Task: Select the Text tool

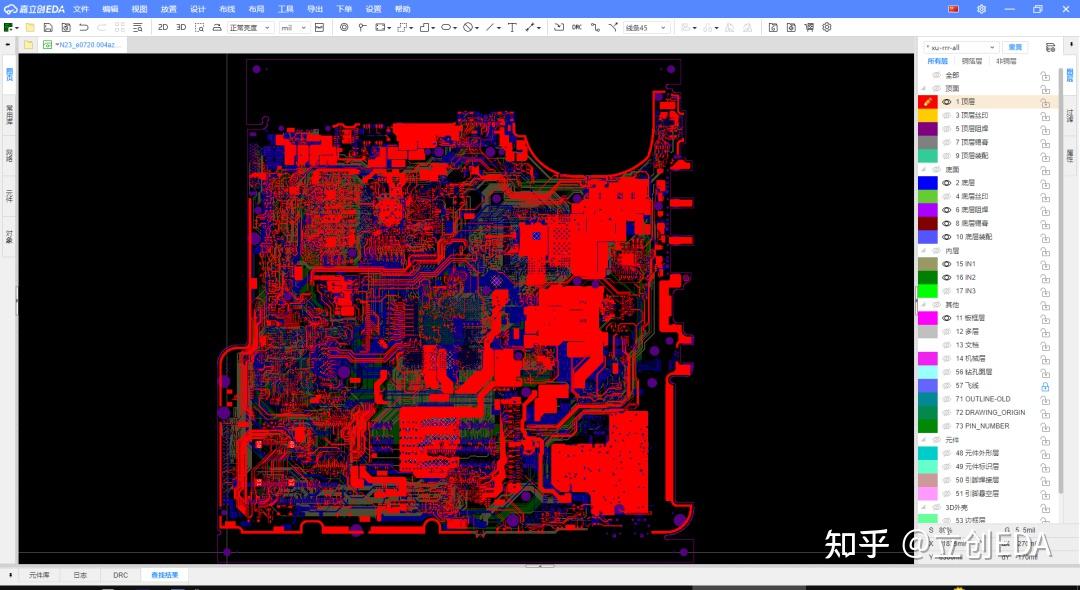Action: pos(512,28)
